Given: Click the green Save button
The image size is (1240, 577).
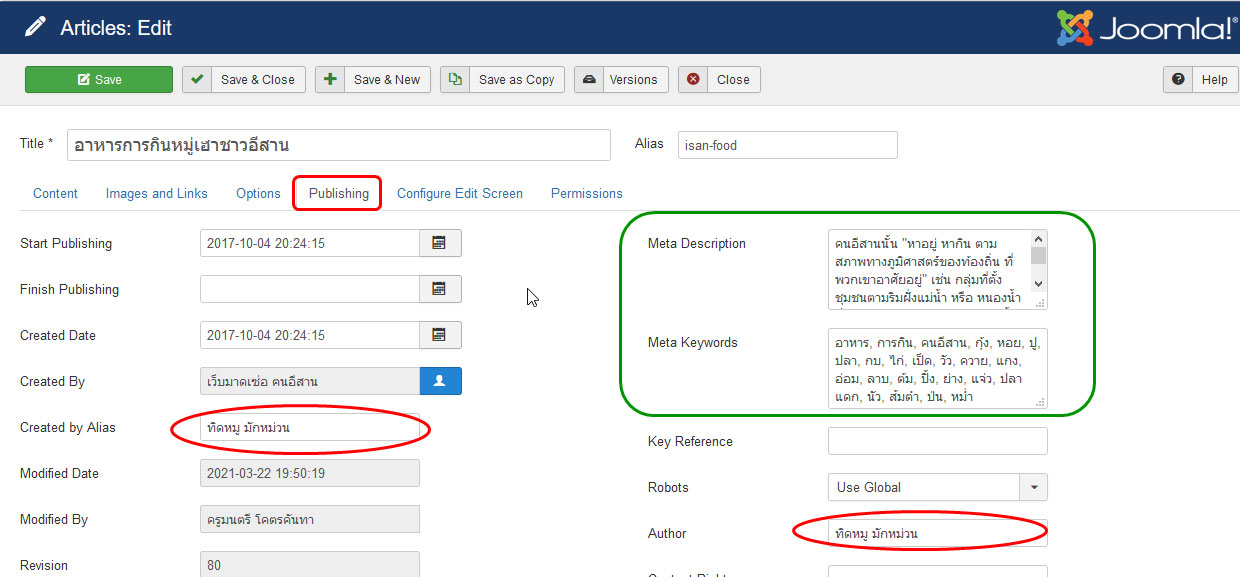Looking at the screenshot, I should coord(98,79).
